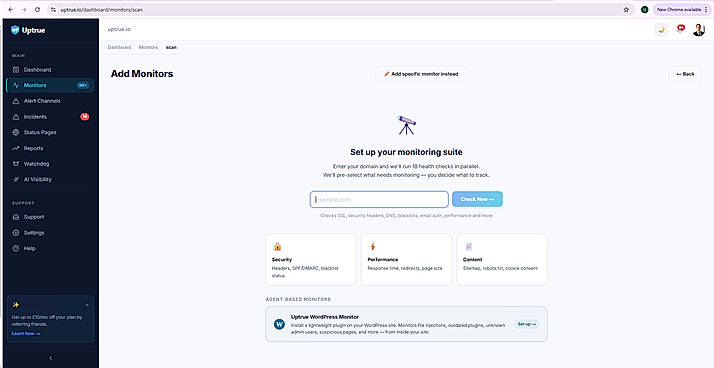Open Support from the sidebar
Viewport: 714px width, 368px height.
tap(50, 217)
